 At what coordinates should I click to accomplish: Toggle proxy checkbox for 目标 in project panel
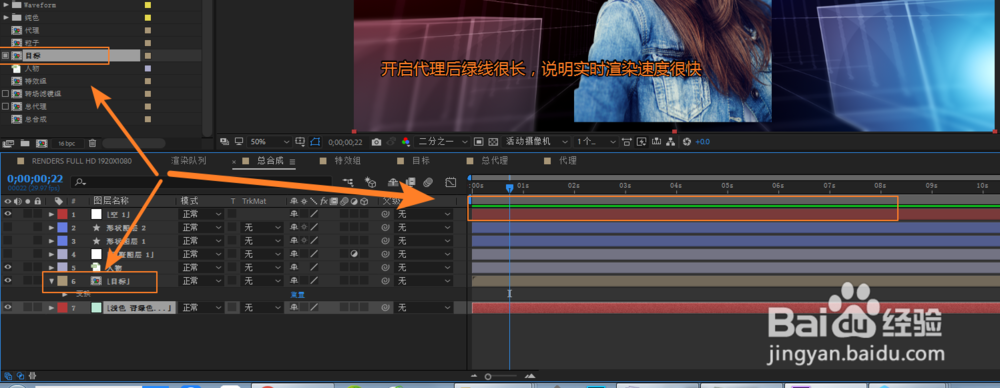coord(6,56)
